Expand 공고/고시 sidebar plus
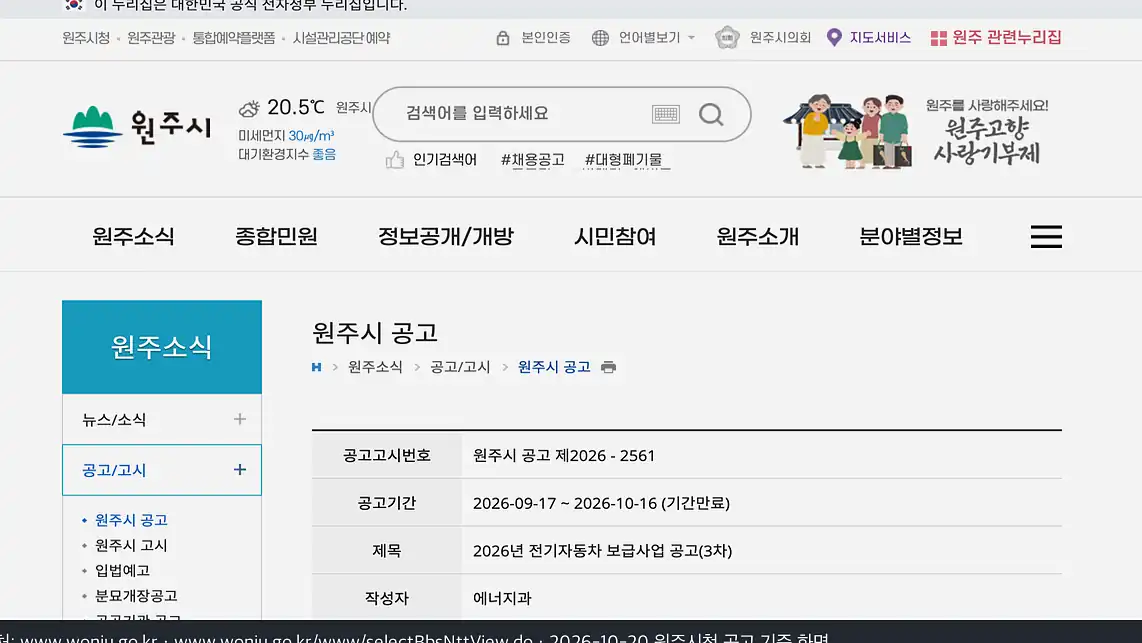The width and height of the screenshot is (1142, 643). pos(240,470)
